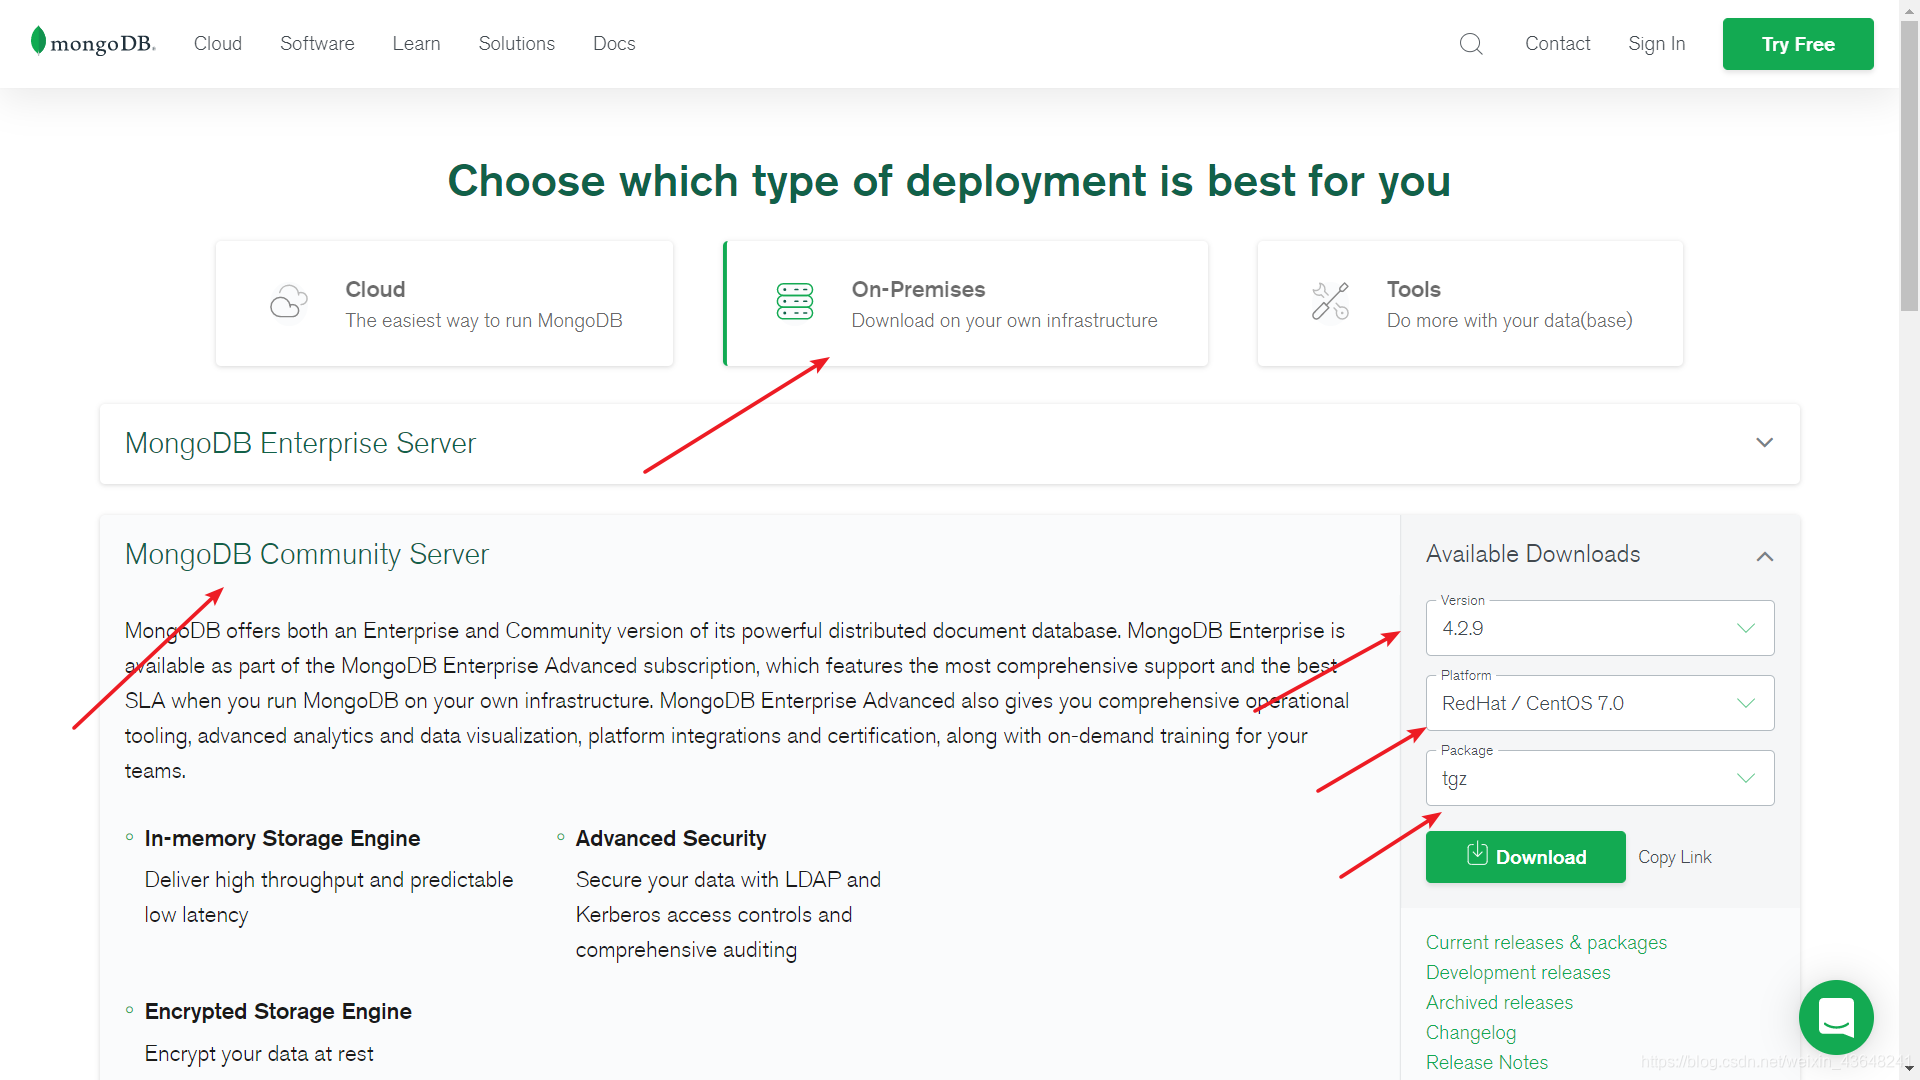Open the Software navigation menu
The width and height of the screenshot is (1920, 1080).
pos(317,44)
